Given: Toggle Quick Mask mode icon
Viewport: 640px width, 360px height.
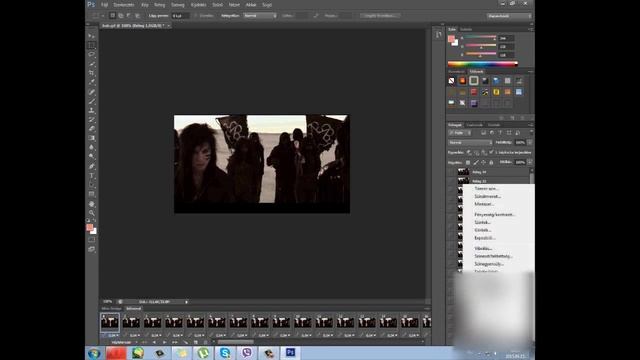Looking at the screenshot, I should (91, 240).
